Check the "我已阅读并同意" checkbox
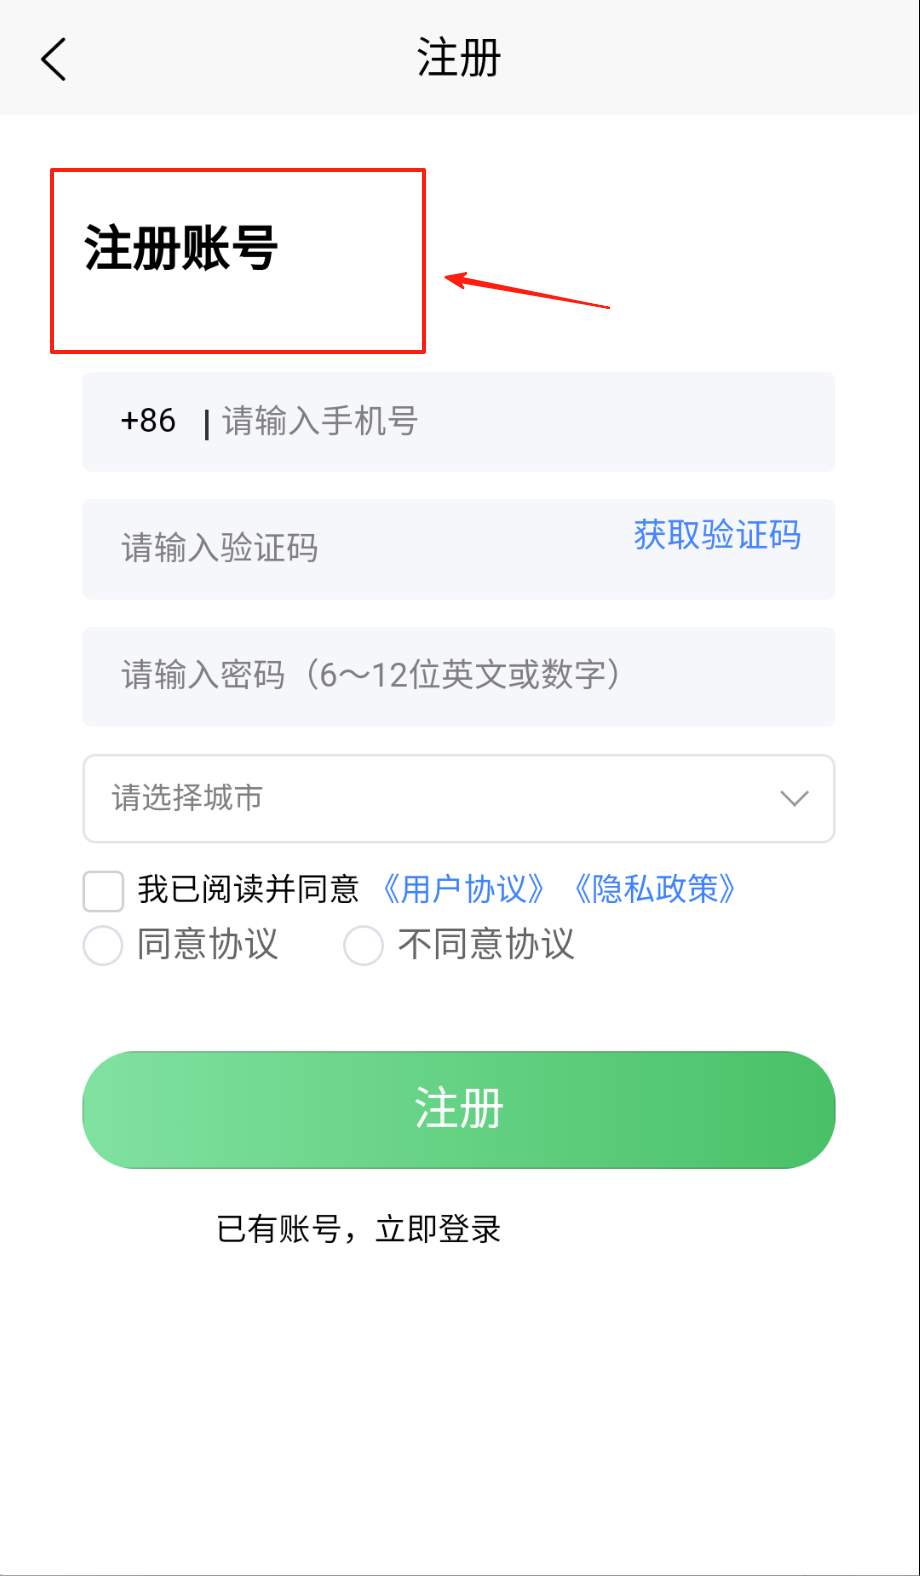The height and width of the screenshot is (1576, 920). [x=103, y=890]
